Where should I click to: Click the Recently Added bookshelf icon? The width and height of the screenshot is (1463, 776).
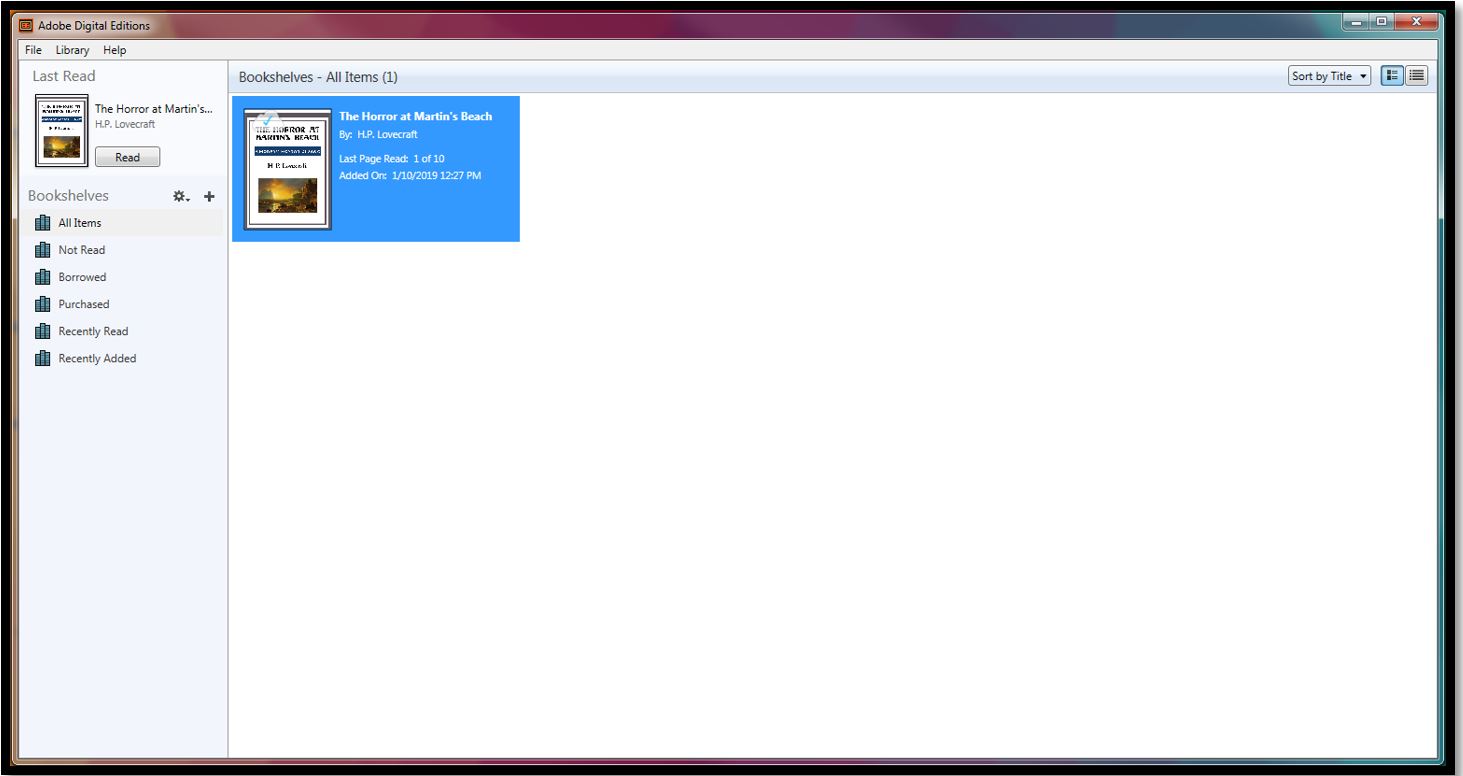tap(43, 358)
